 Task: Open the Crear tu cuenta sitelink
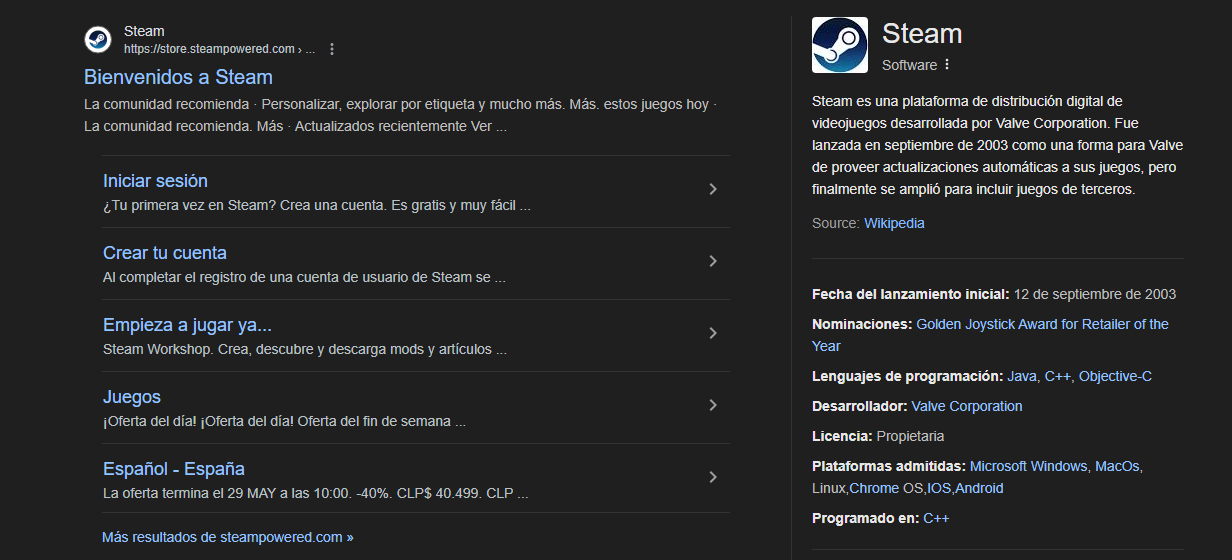(x=165, y=253)
